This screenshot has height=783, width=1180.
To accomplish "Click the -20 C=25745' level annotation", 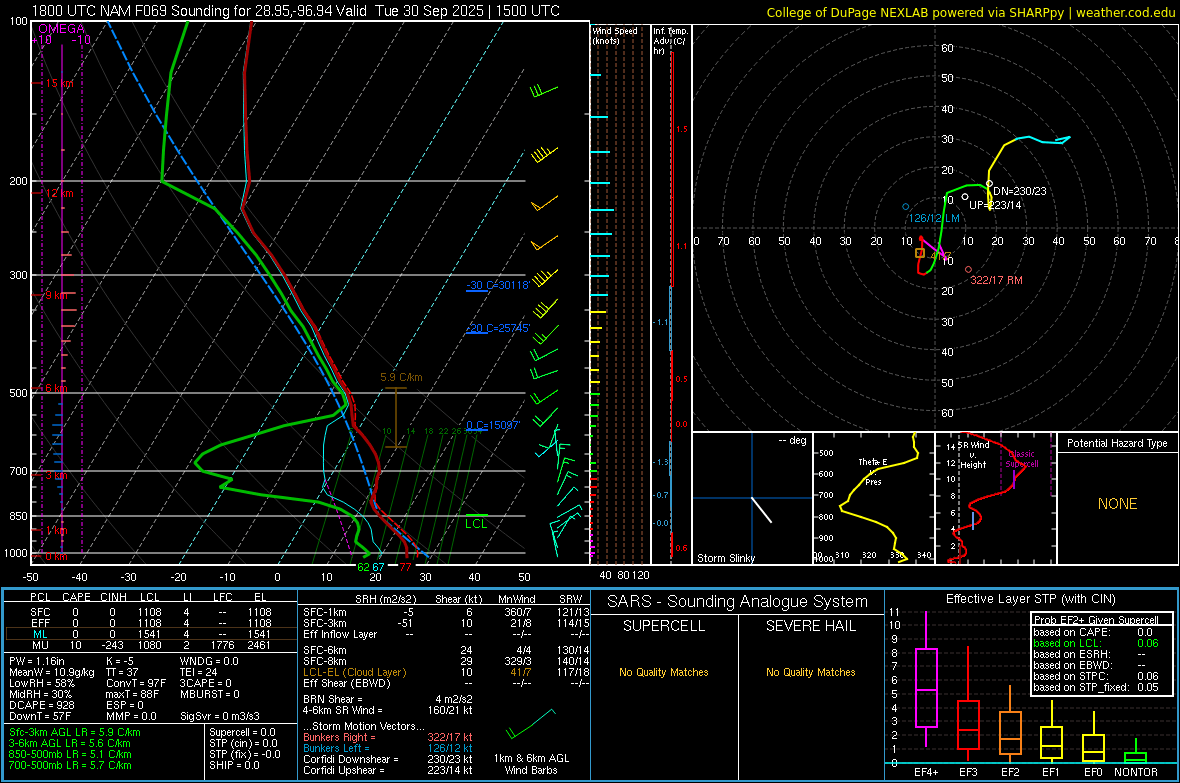I will click(x=497, y=328).
